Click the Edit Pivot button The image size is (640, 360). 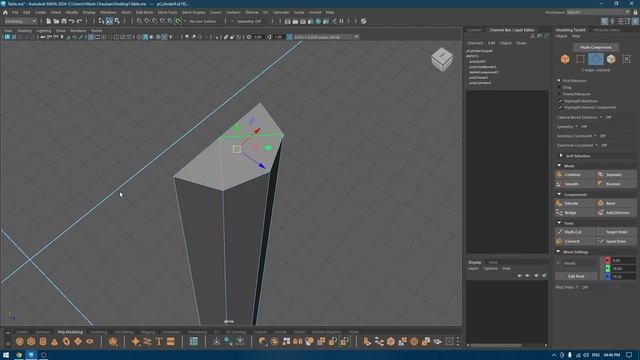(576, 276)
